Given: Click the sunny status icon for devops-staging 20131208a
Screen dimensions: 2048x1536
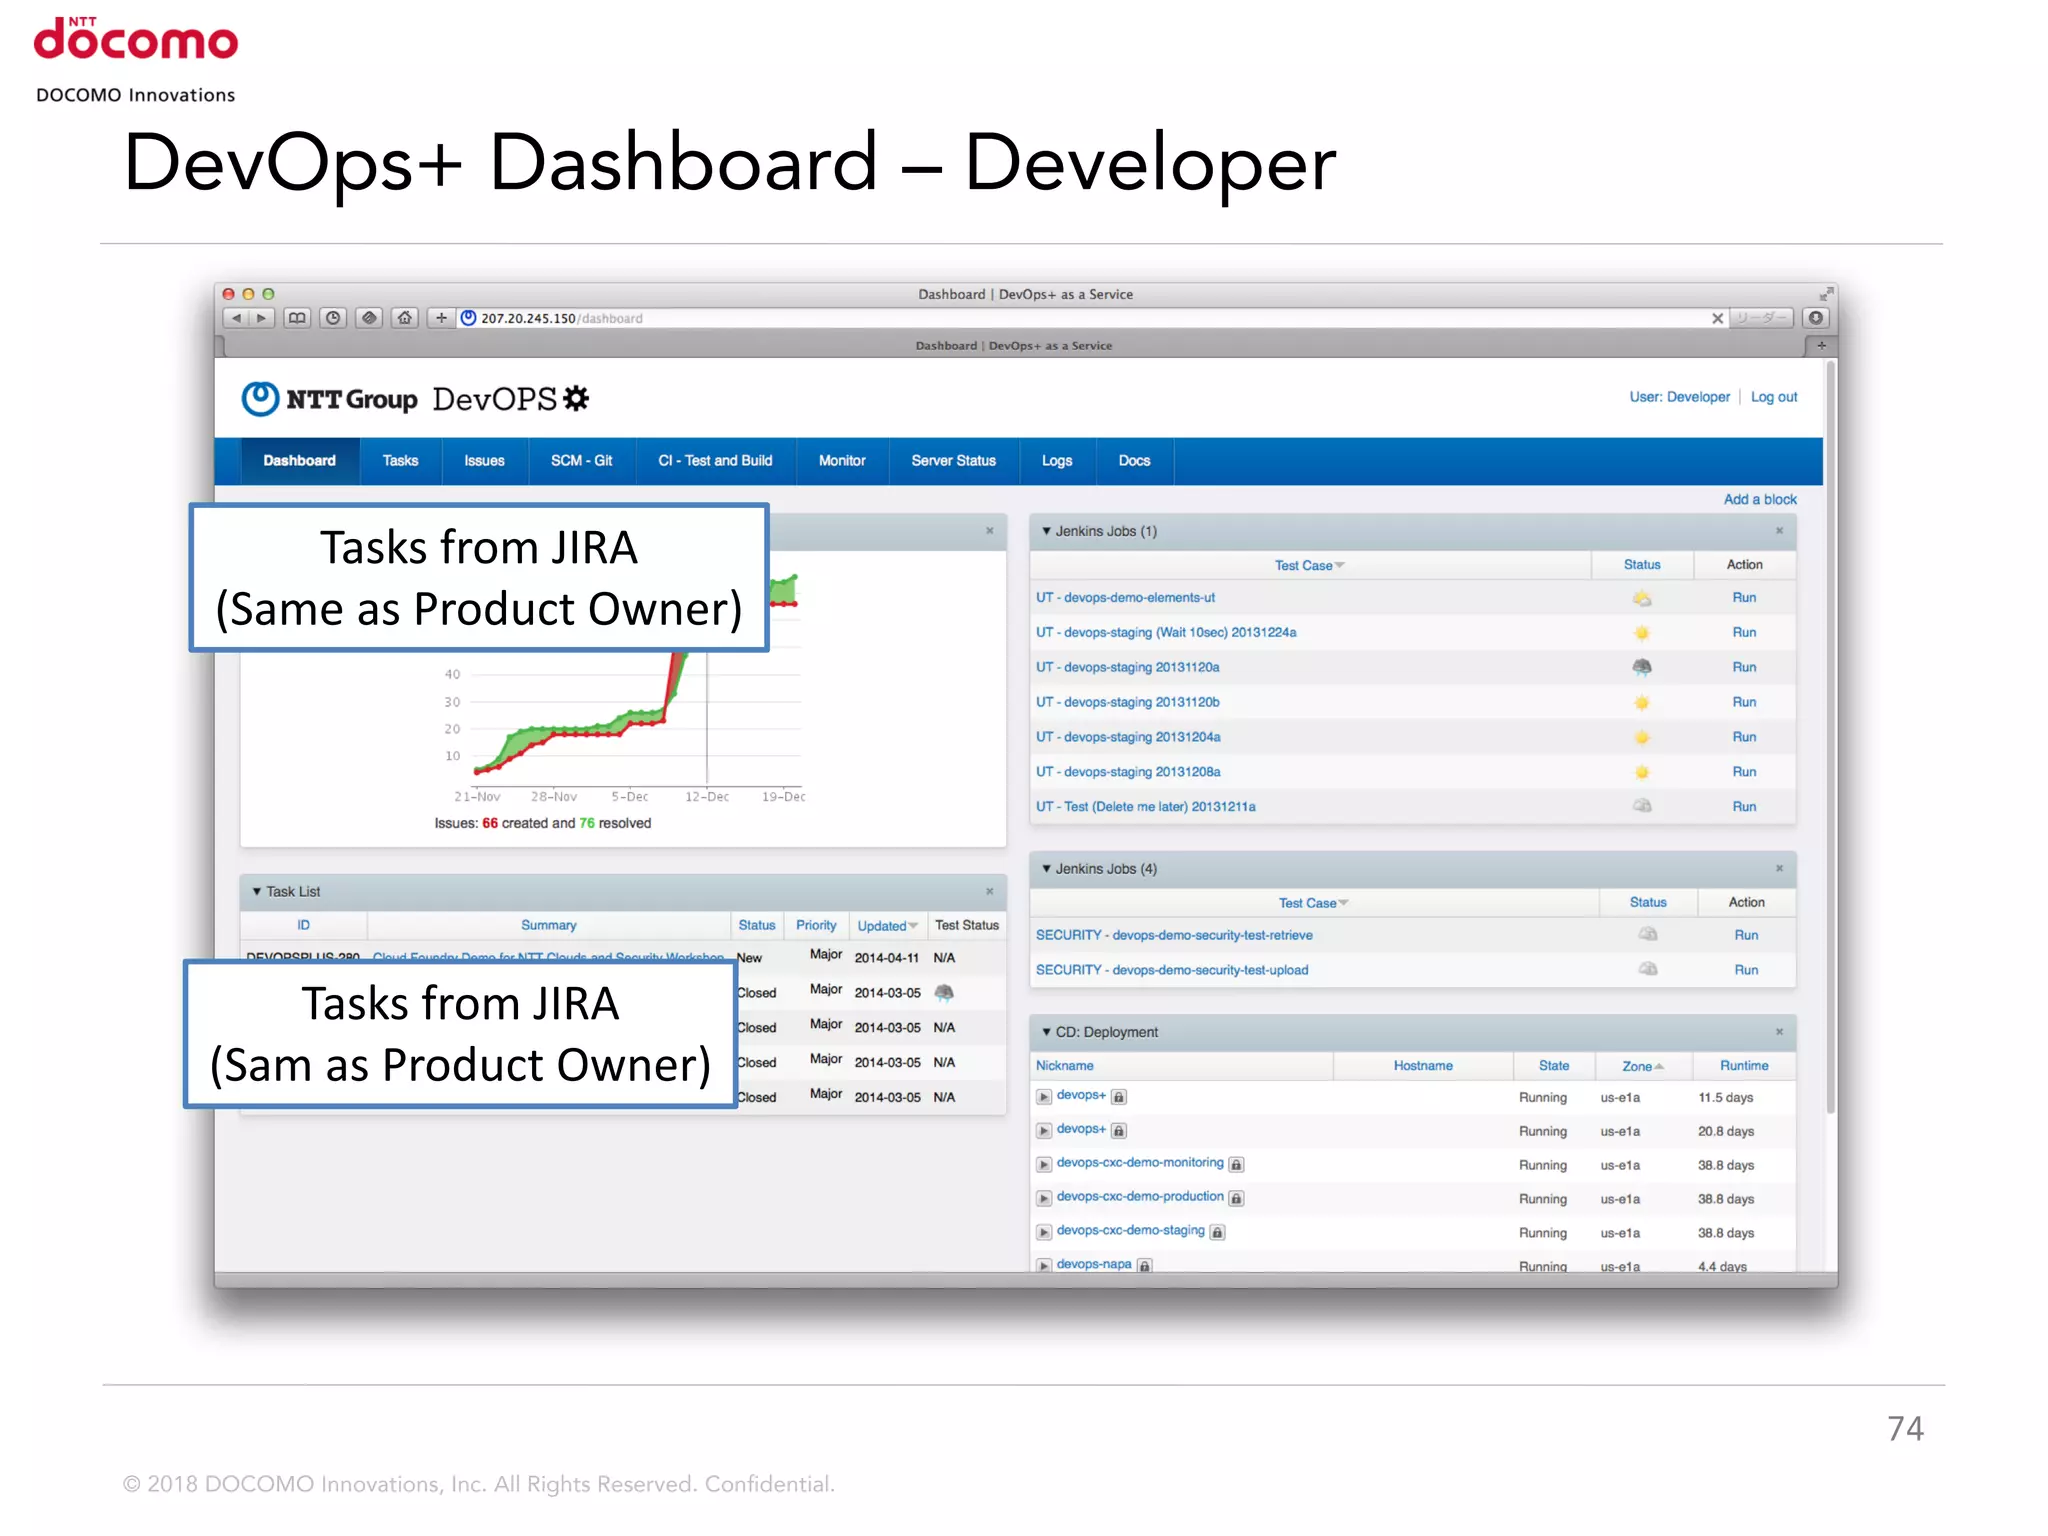Looking at the screenshot, I should point(1641,772).
